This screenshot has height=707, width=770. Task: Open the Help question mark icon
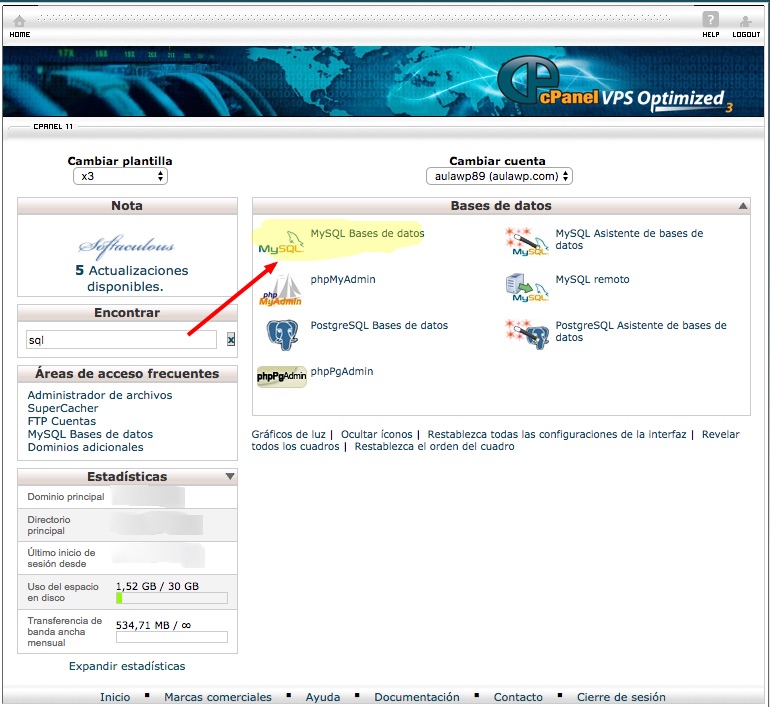pos(710,20)
